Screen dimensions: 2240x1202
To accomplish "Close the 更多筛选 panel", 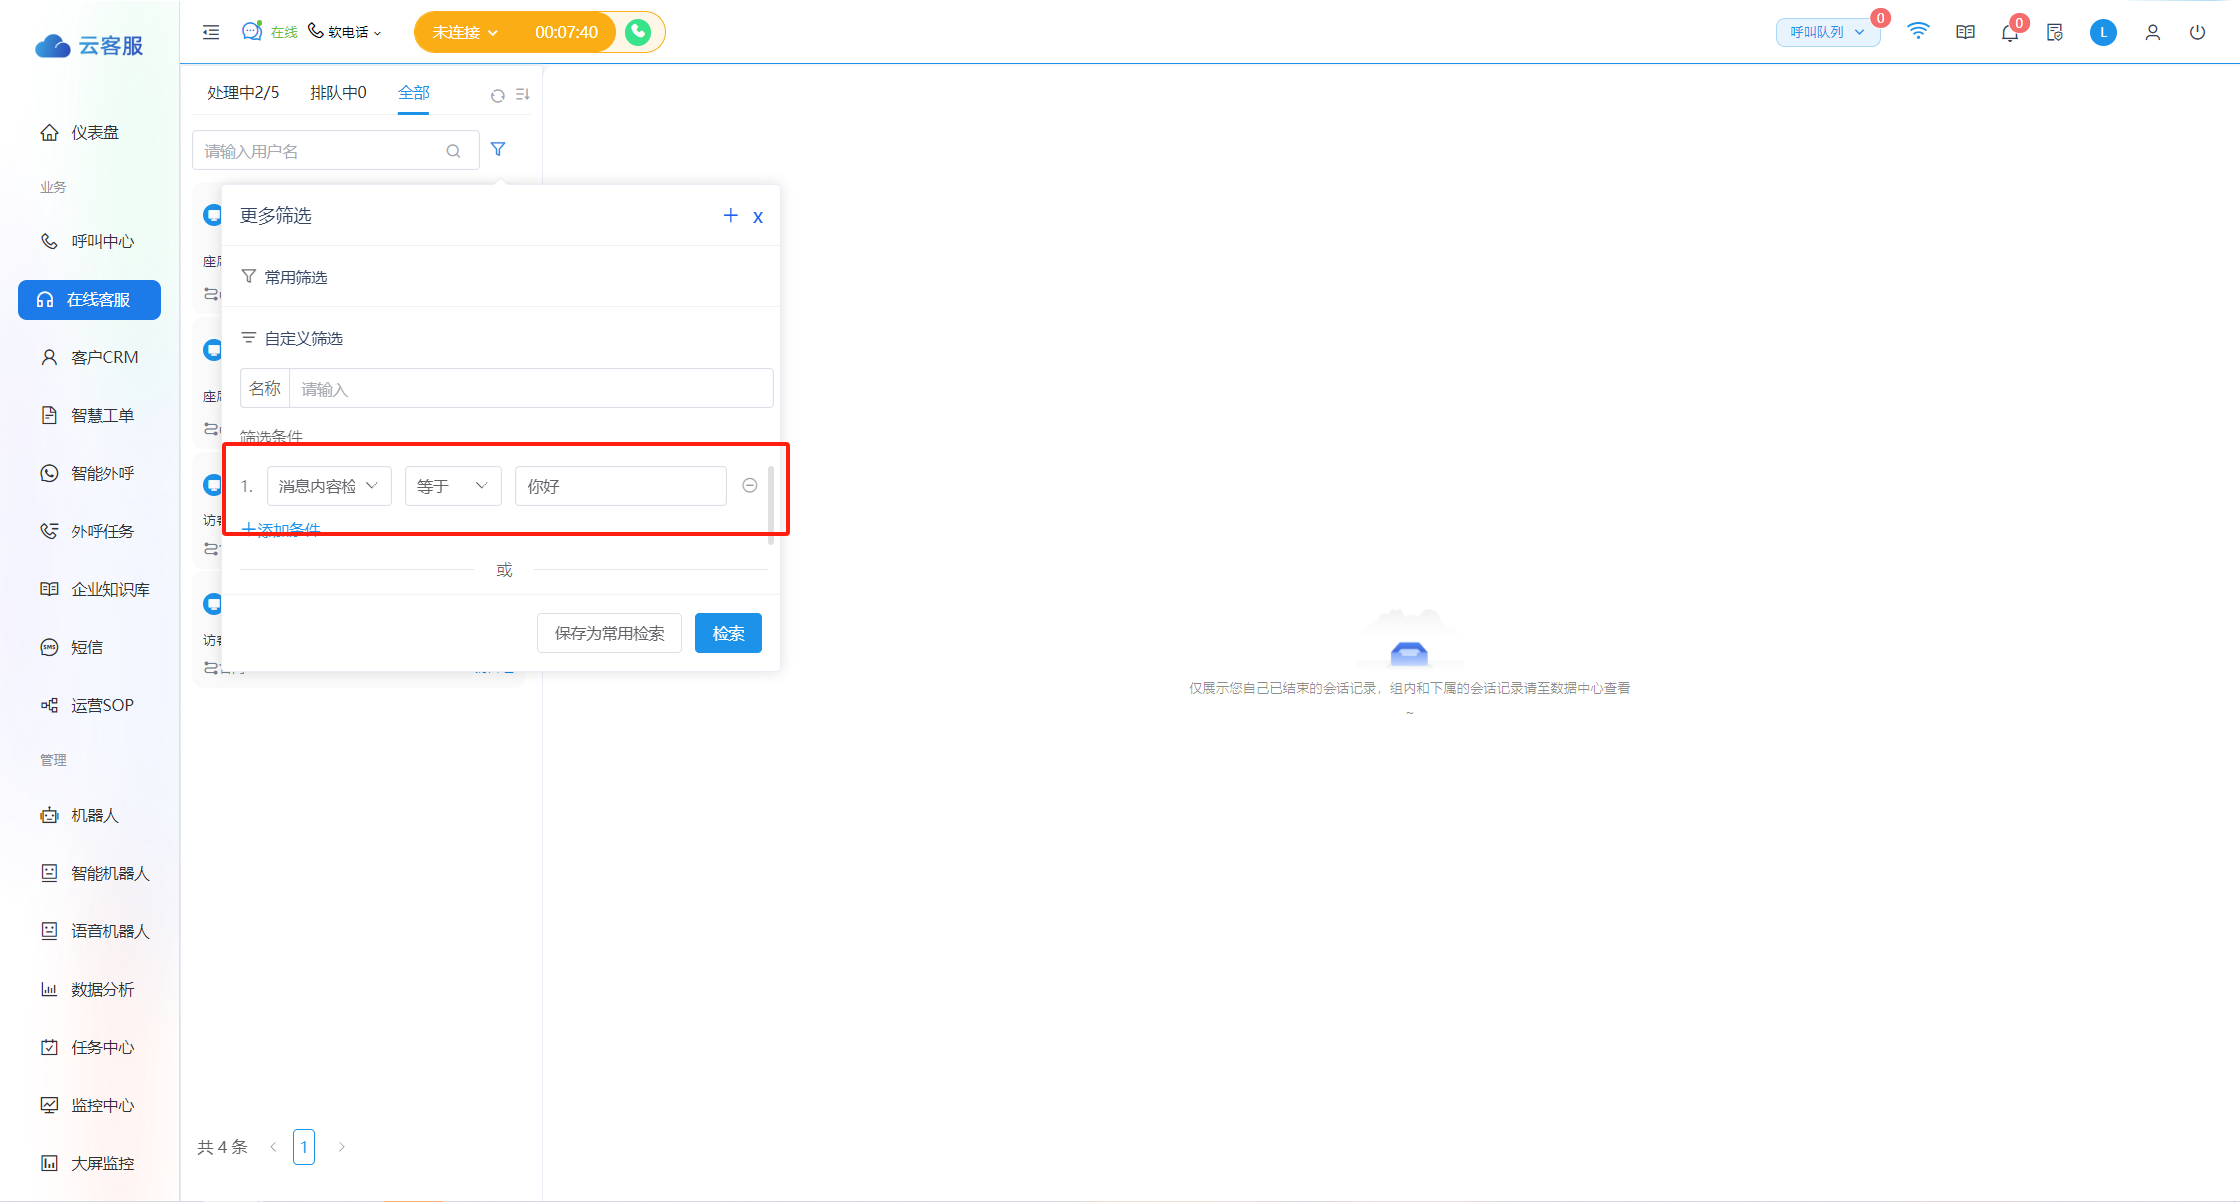I will (758, 217).
